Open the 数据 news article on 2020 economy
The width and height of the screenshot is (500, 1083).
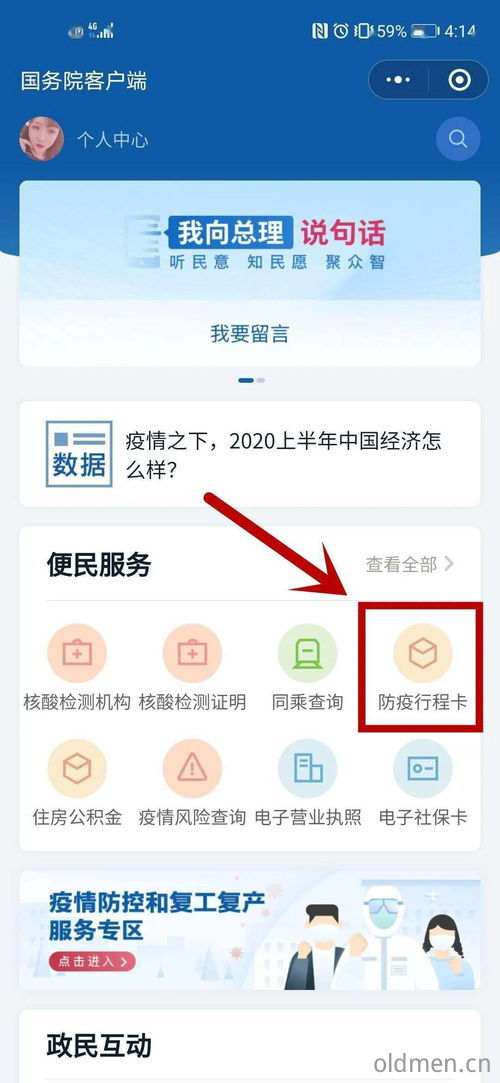click(x=250, y=454)
